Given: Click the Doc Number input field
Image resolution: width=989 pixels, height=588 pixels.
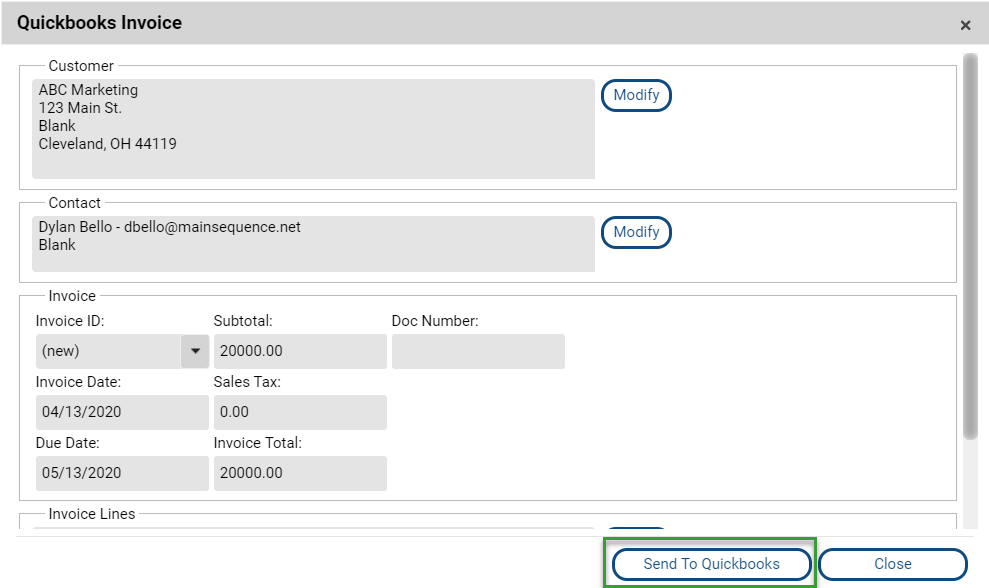Looking at the screenshot, I should 478,351.
